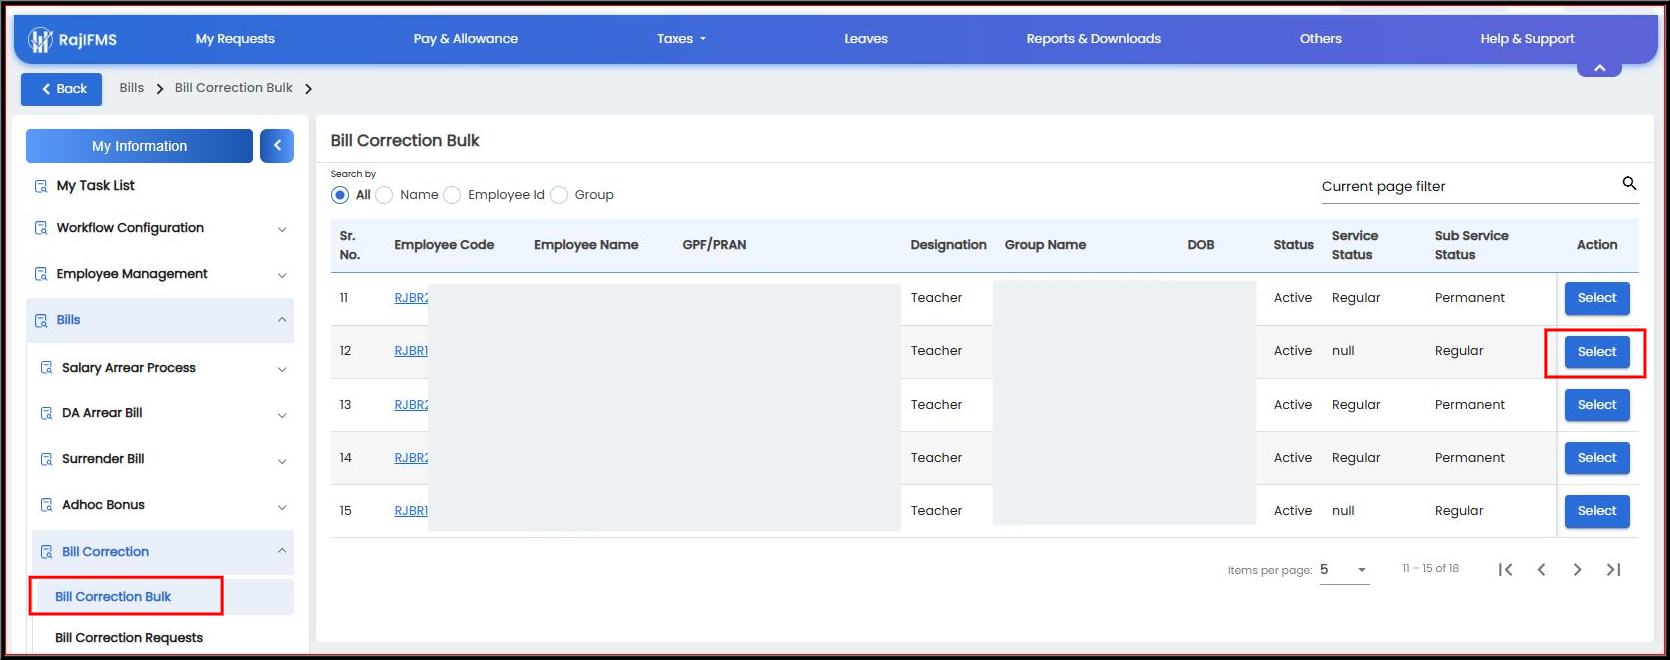The height and width of the screenshot is (660, 1670).
Task: Click the Surrender Bill icon
Action: (46, 459)
